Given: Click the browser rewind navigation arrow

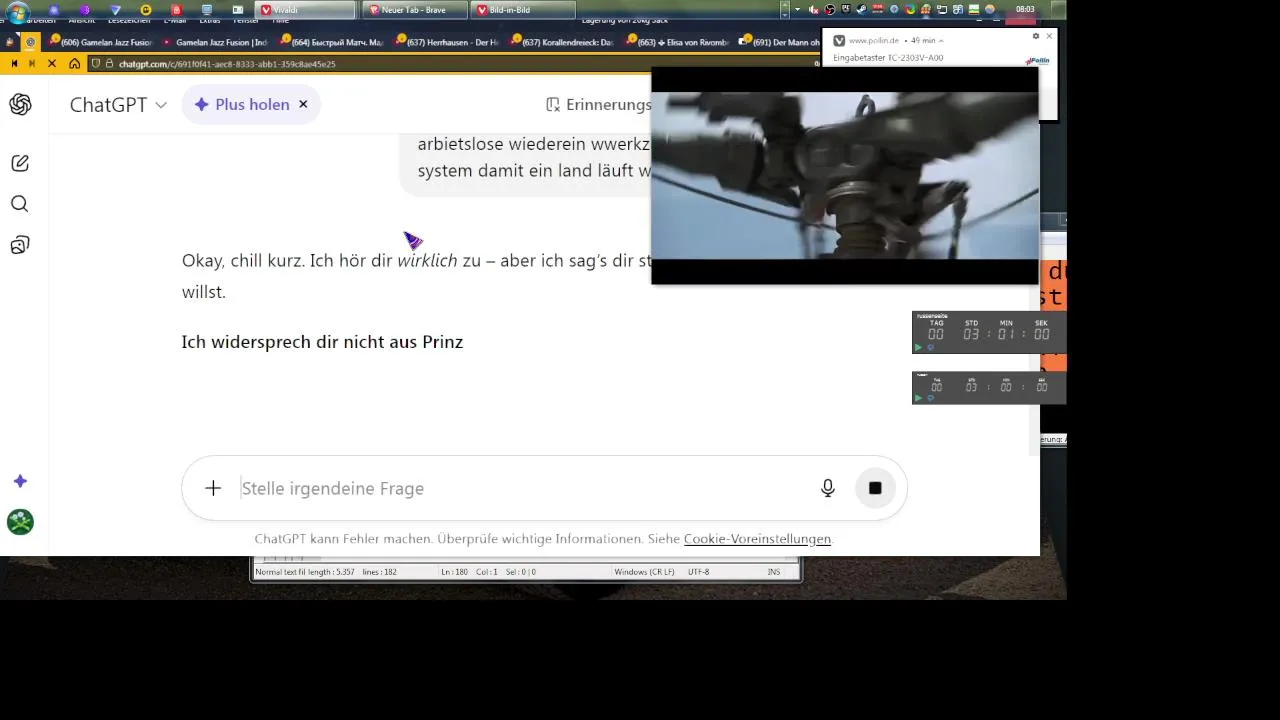Looking at the screenshot, I should pyautogui.click(x=14, y=63).
